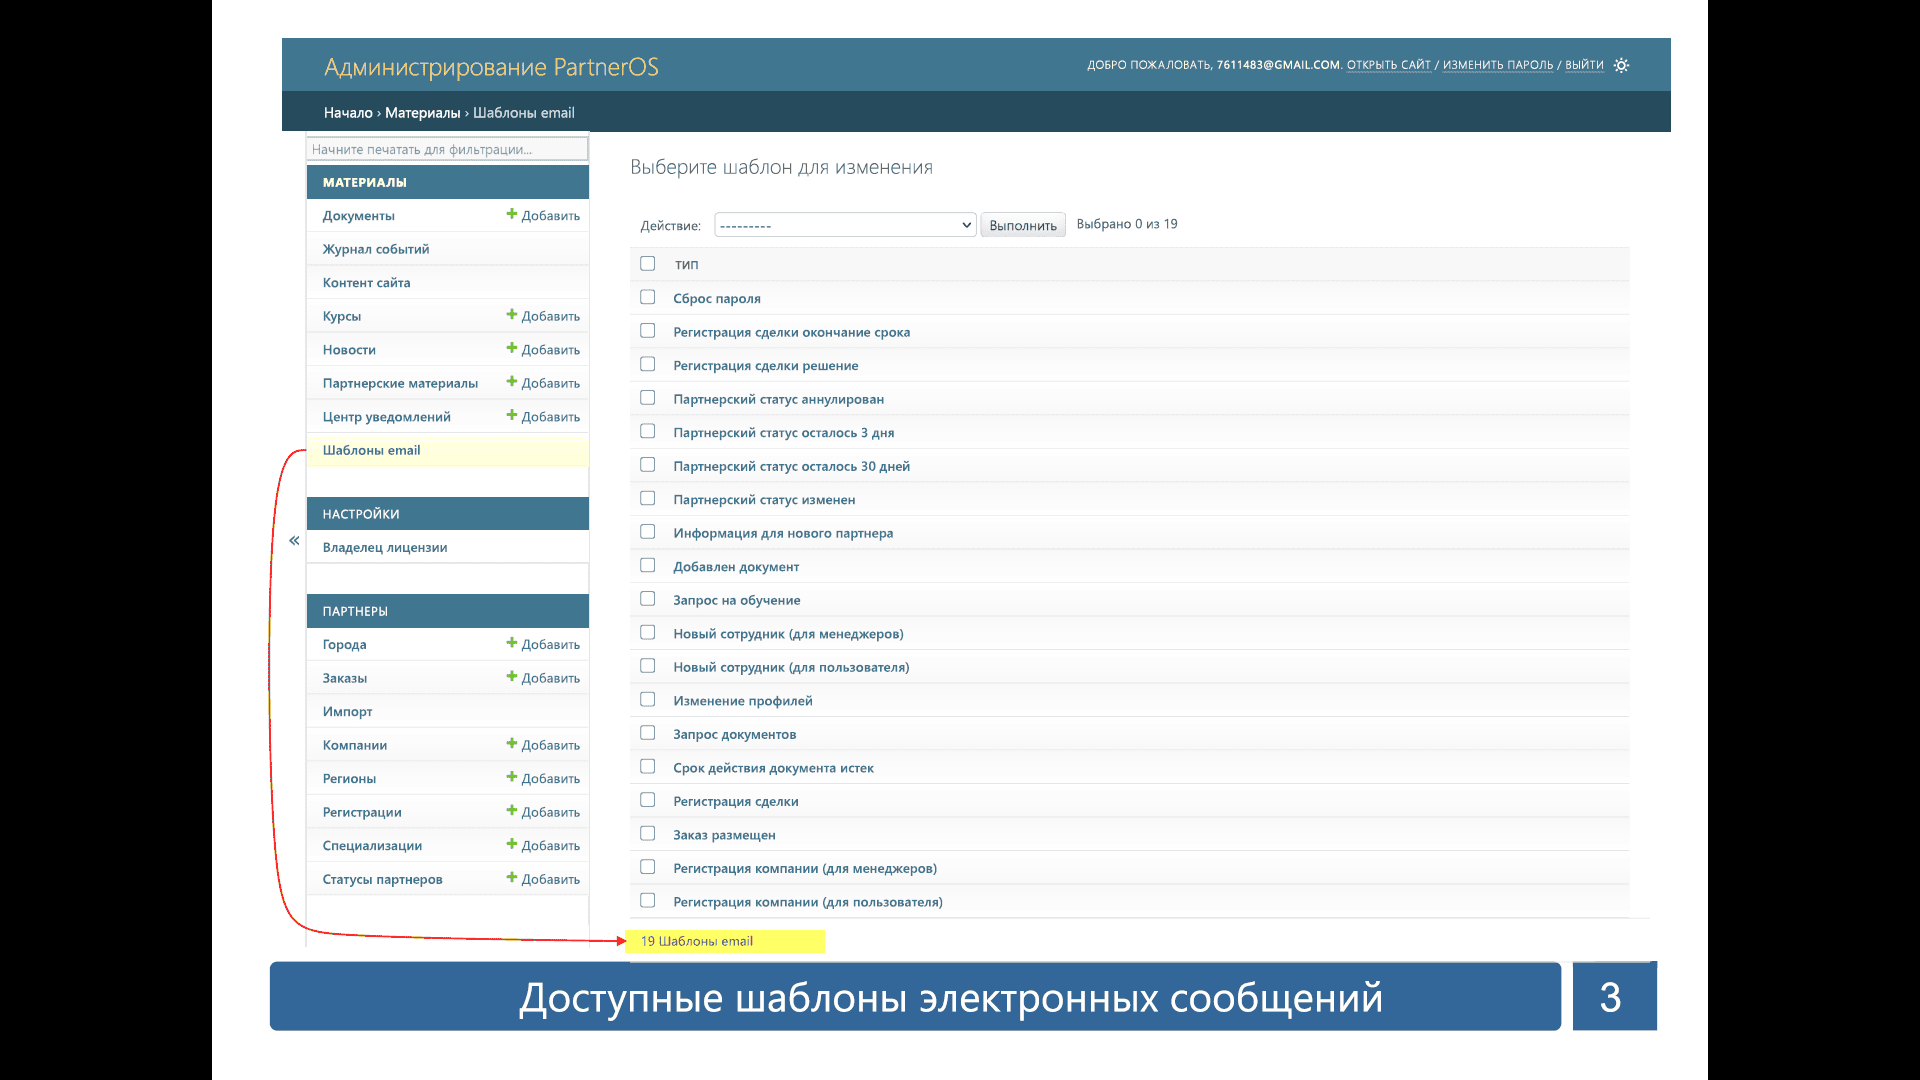
Task: Click plus icon beside Компании
Action: coord(512,744)
